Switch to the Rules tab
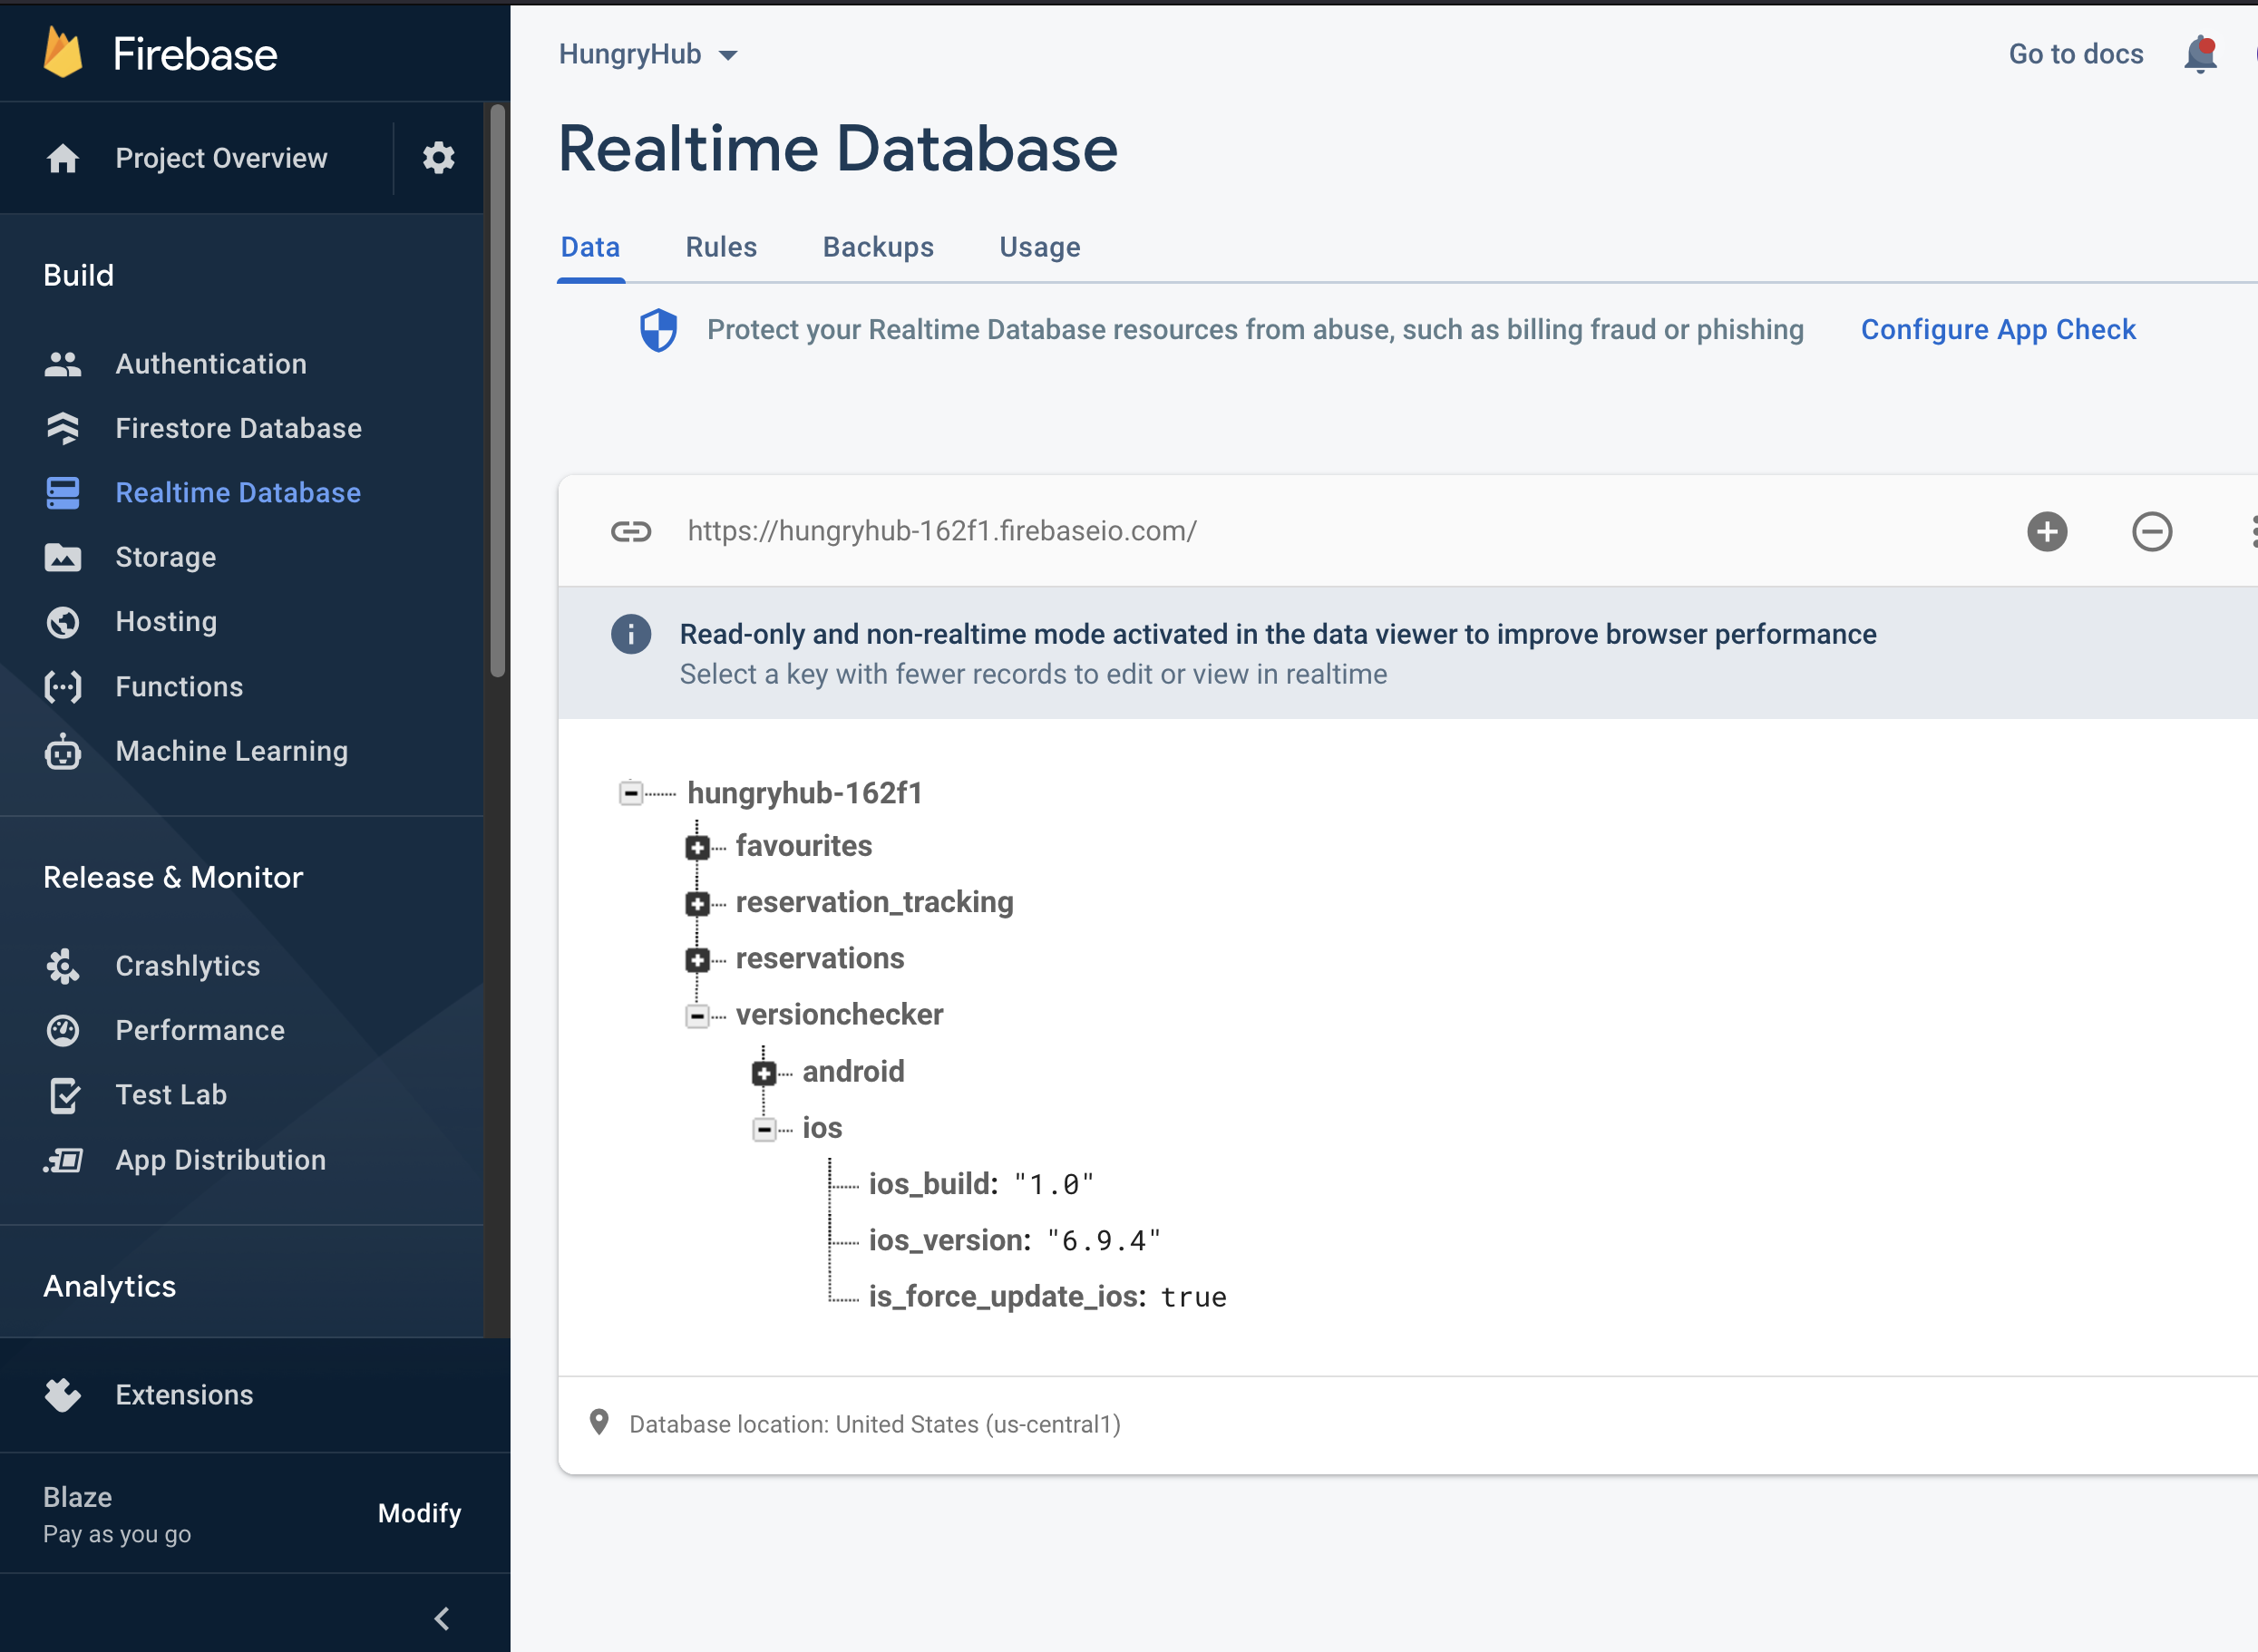This screenshot has height=1652, width=2258. [720, 247]
